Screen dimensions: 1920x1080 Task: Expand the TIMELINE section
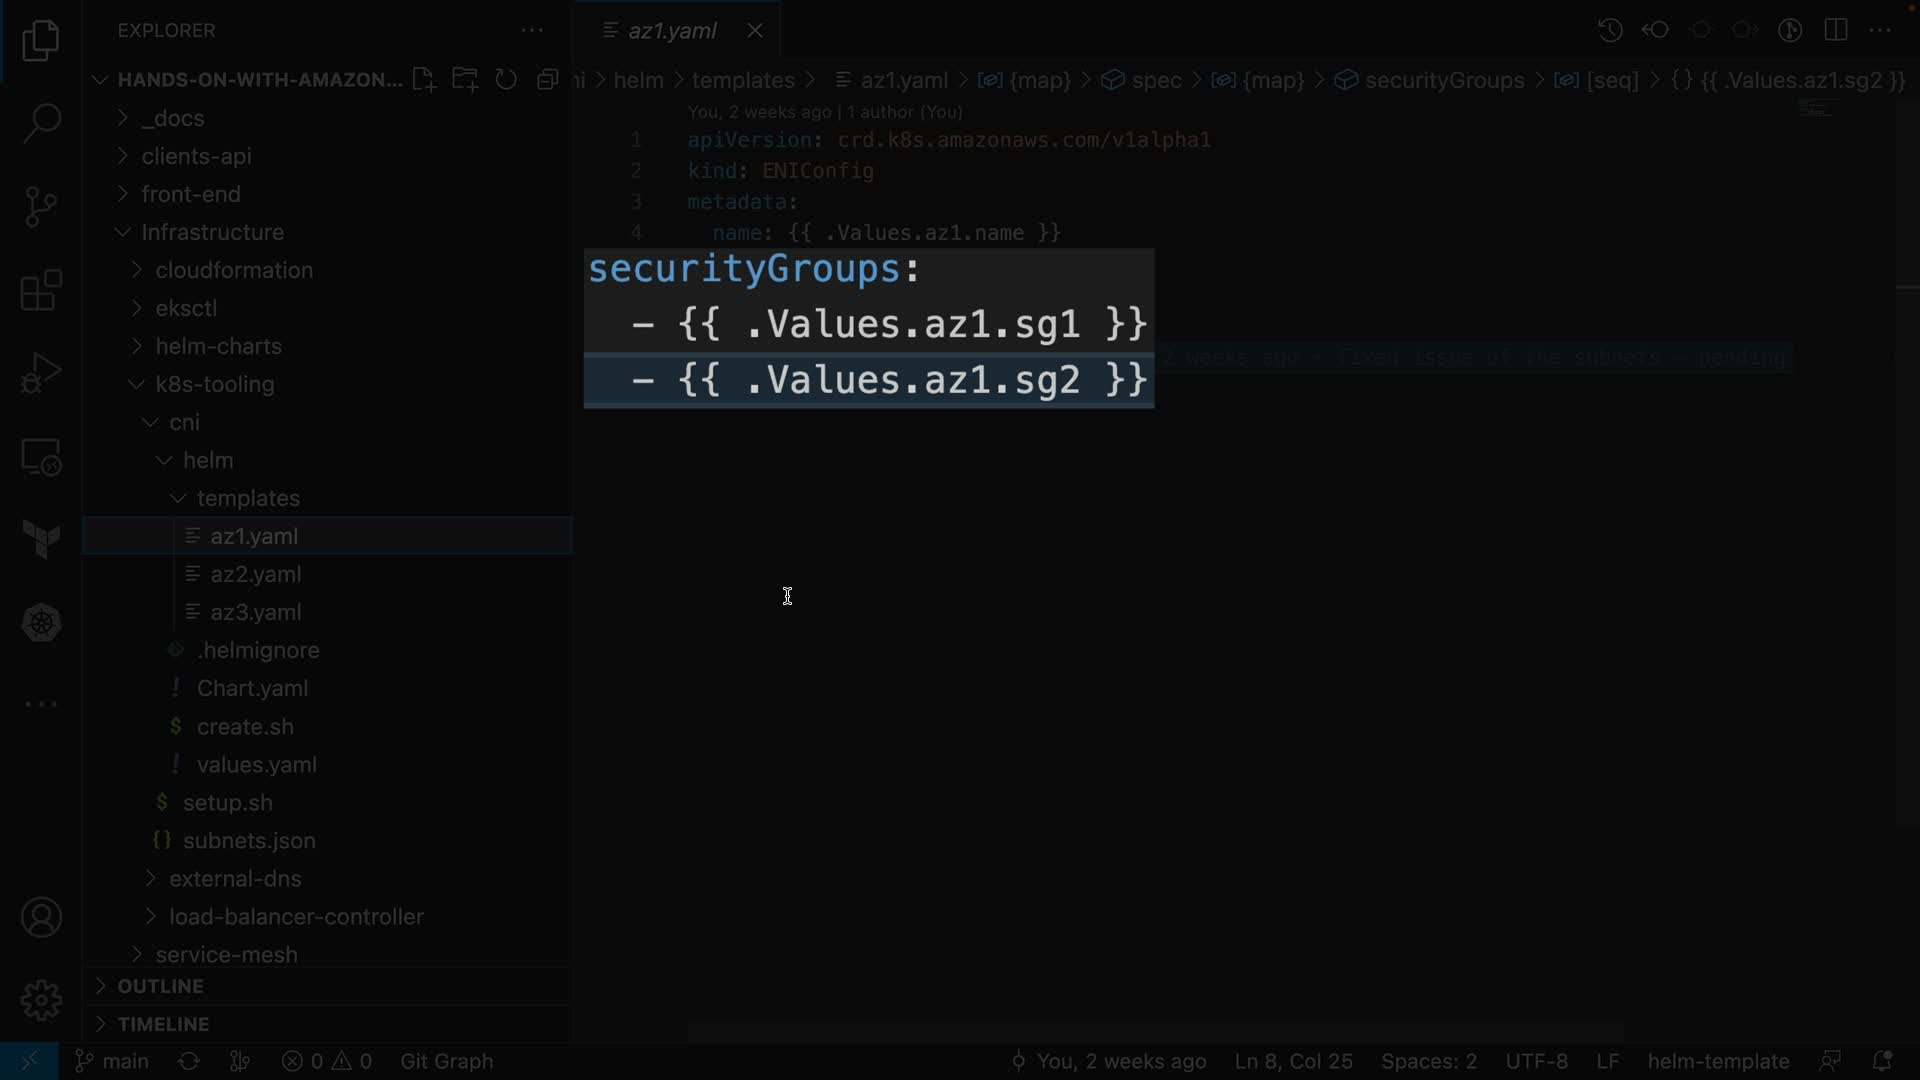tap(163, 1024)
